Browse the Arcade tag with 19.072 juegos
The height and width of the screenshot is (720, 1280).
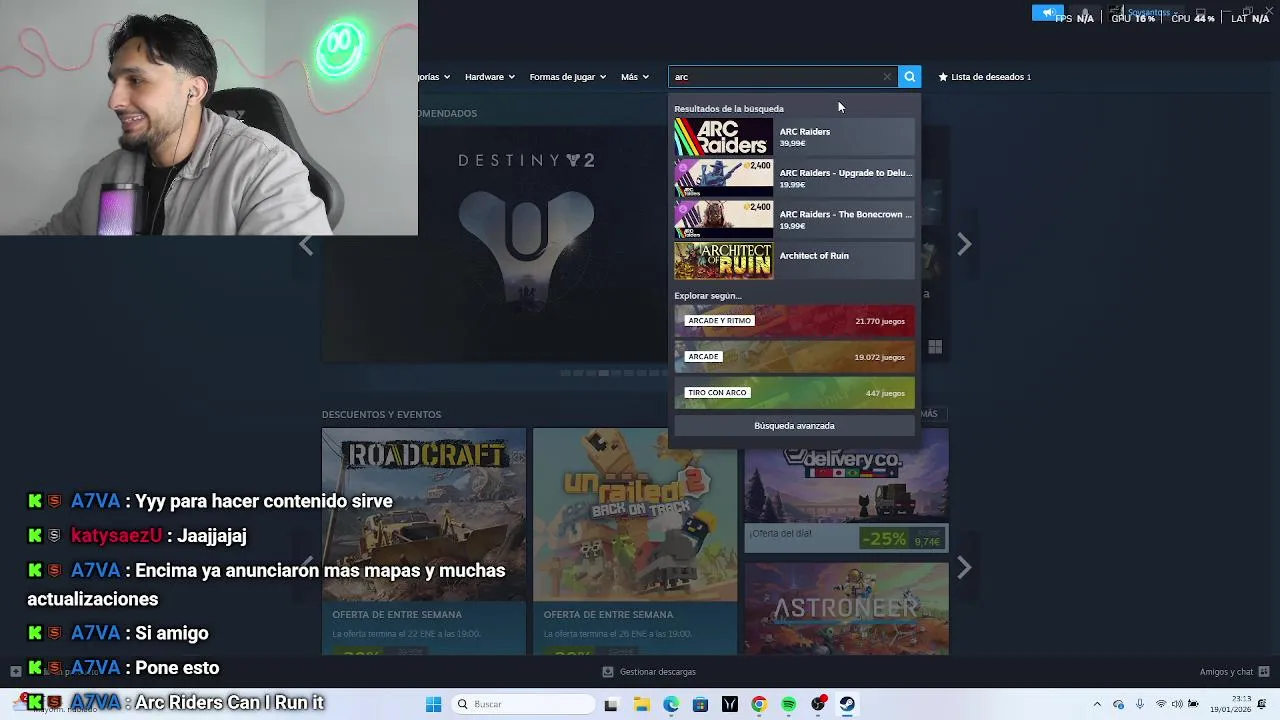tap(794, 357)
